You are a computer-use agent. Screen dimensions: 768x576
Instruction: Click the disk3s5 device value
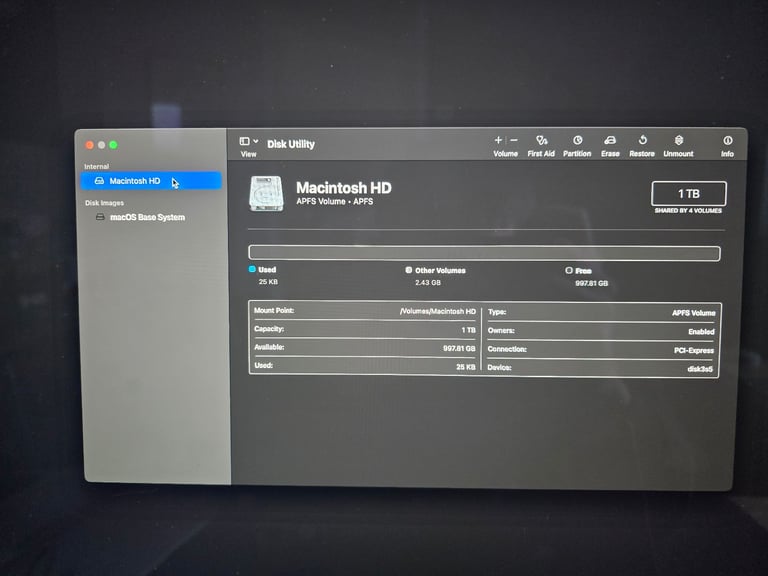coord(700,369)
